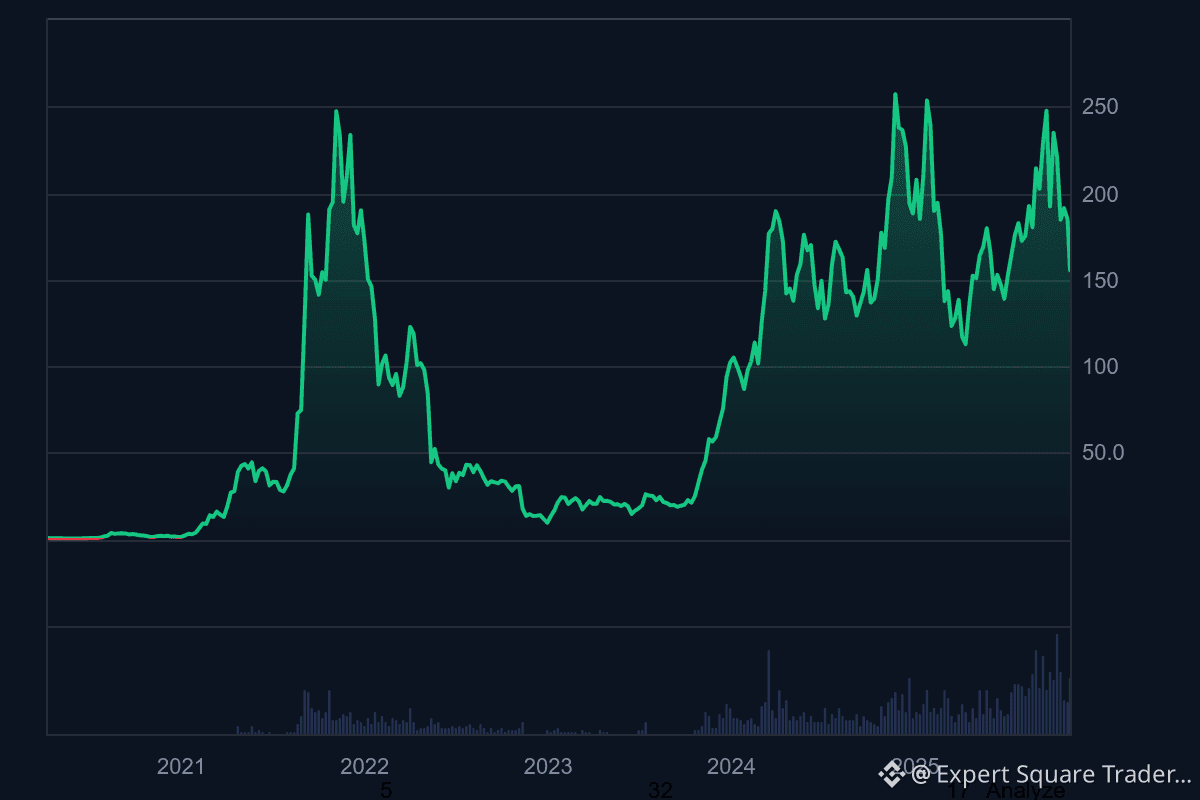
Task: Click the "100" price axis label
Action: [1100, 366]
